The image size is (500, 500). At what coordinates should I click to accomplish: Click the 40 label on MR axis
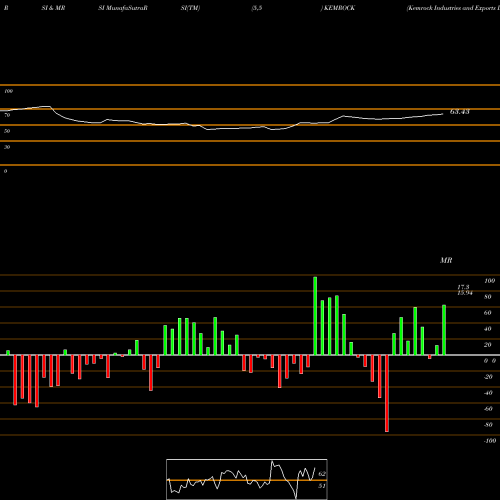coord(488,329)
